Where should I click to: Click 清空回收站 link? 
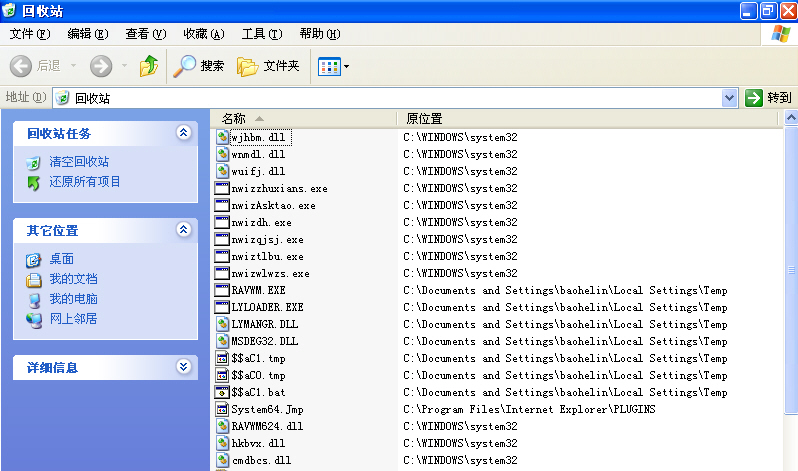[x=79, y=162]
